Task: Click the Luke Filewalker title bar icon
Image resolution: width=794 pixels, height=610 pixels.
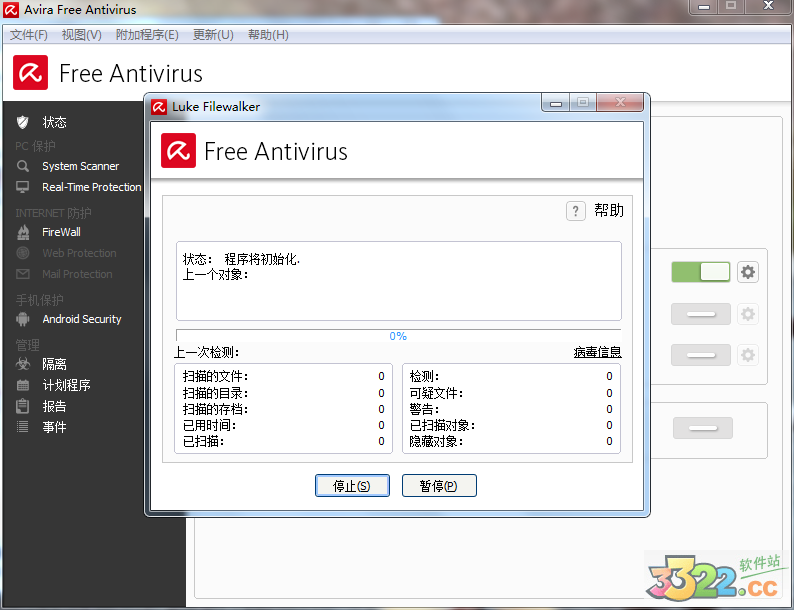Action: point(158,107)
